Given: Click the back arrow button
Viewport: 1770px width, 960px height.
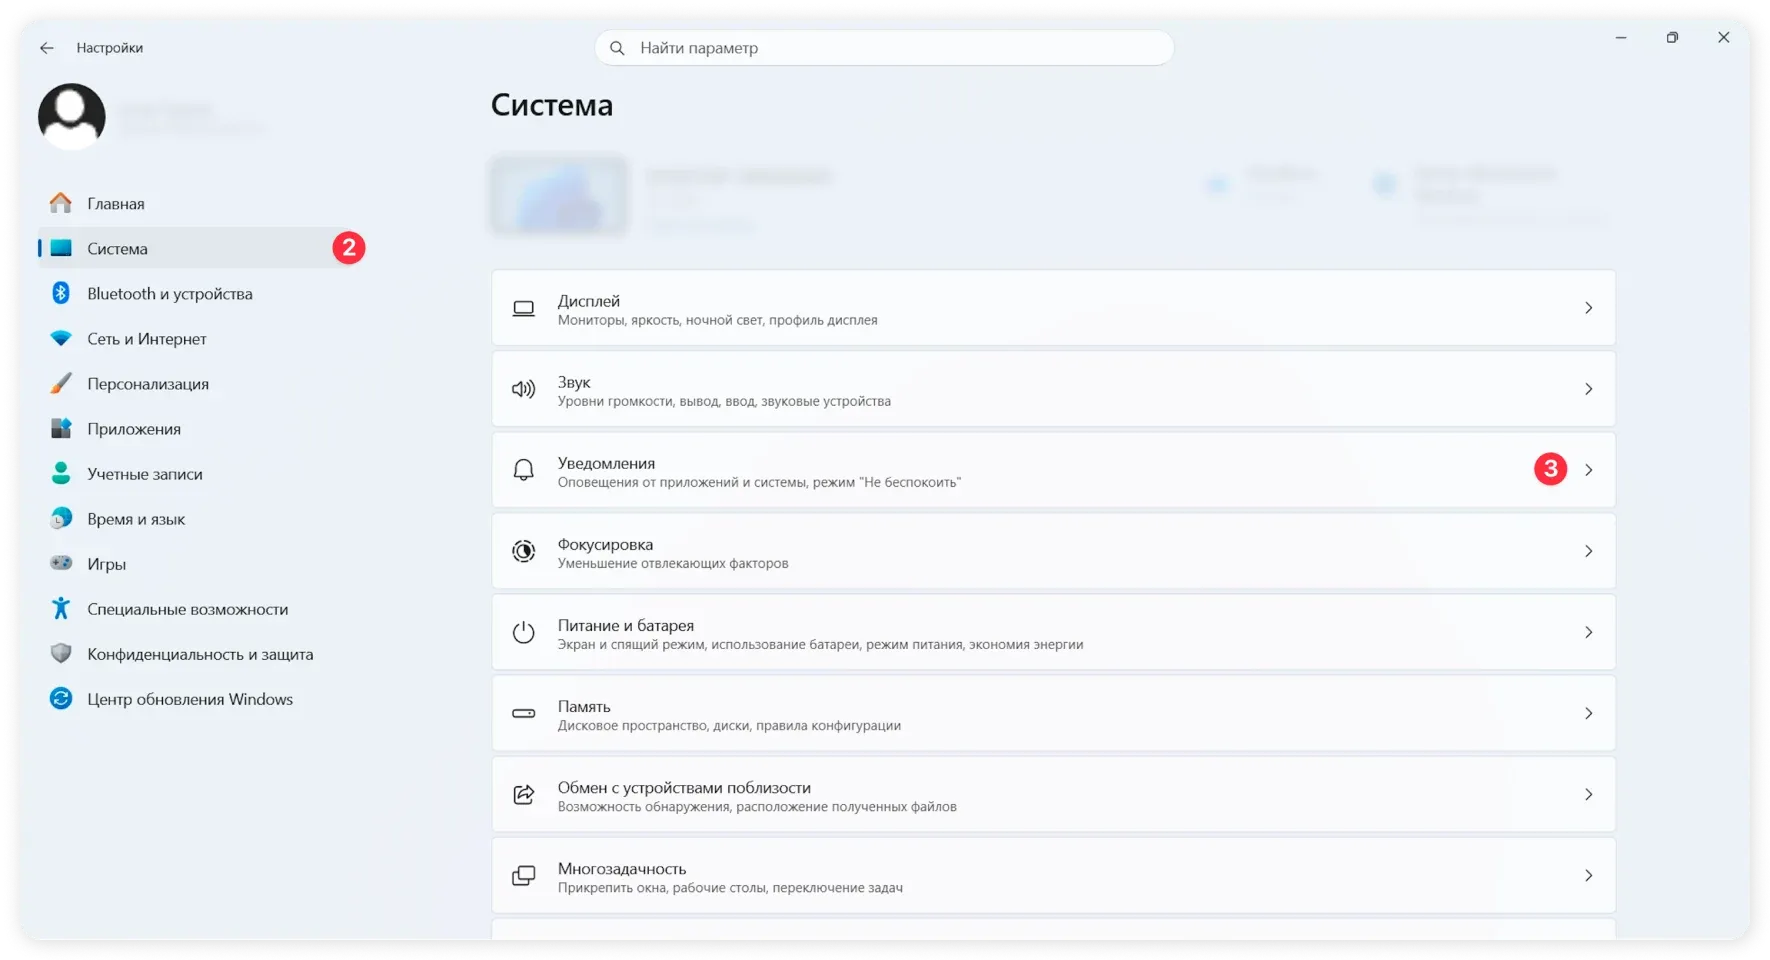Looking at the screenshot, I should click(x=47, y=47).
